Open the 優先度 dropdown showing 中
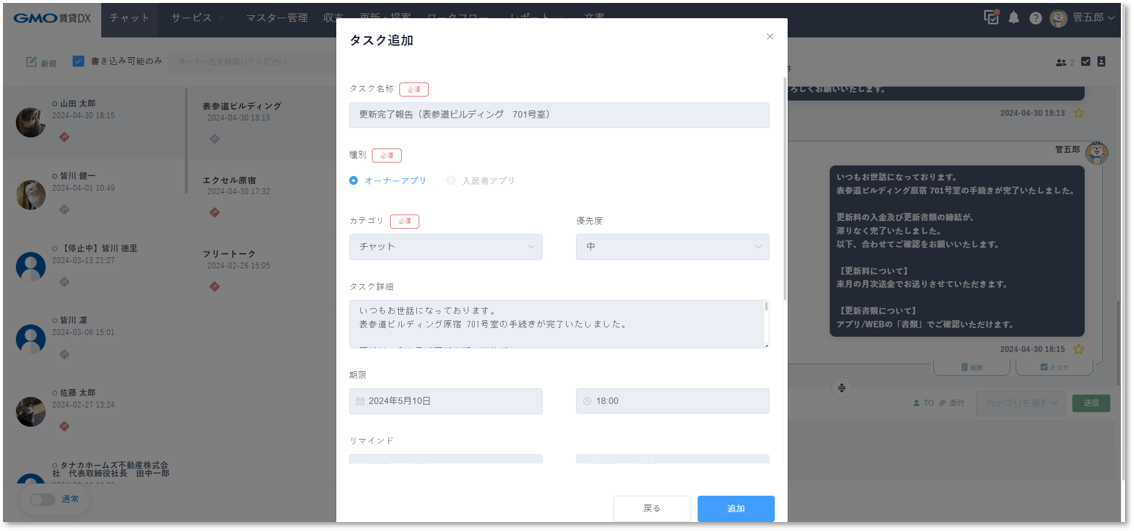This screenshot has width=1134, height=531. (x=673, y=247)
